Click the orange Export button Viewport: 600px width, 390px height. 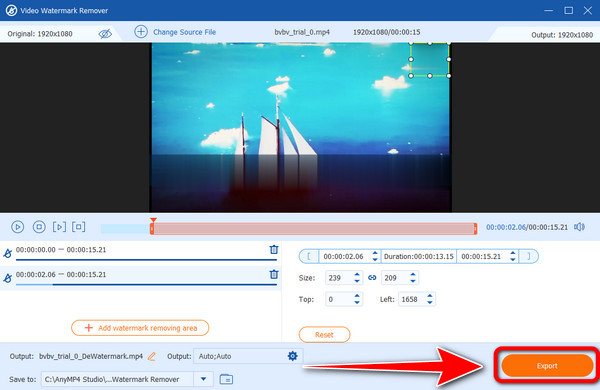547,366
